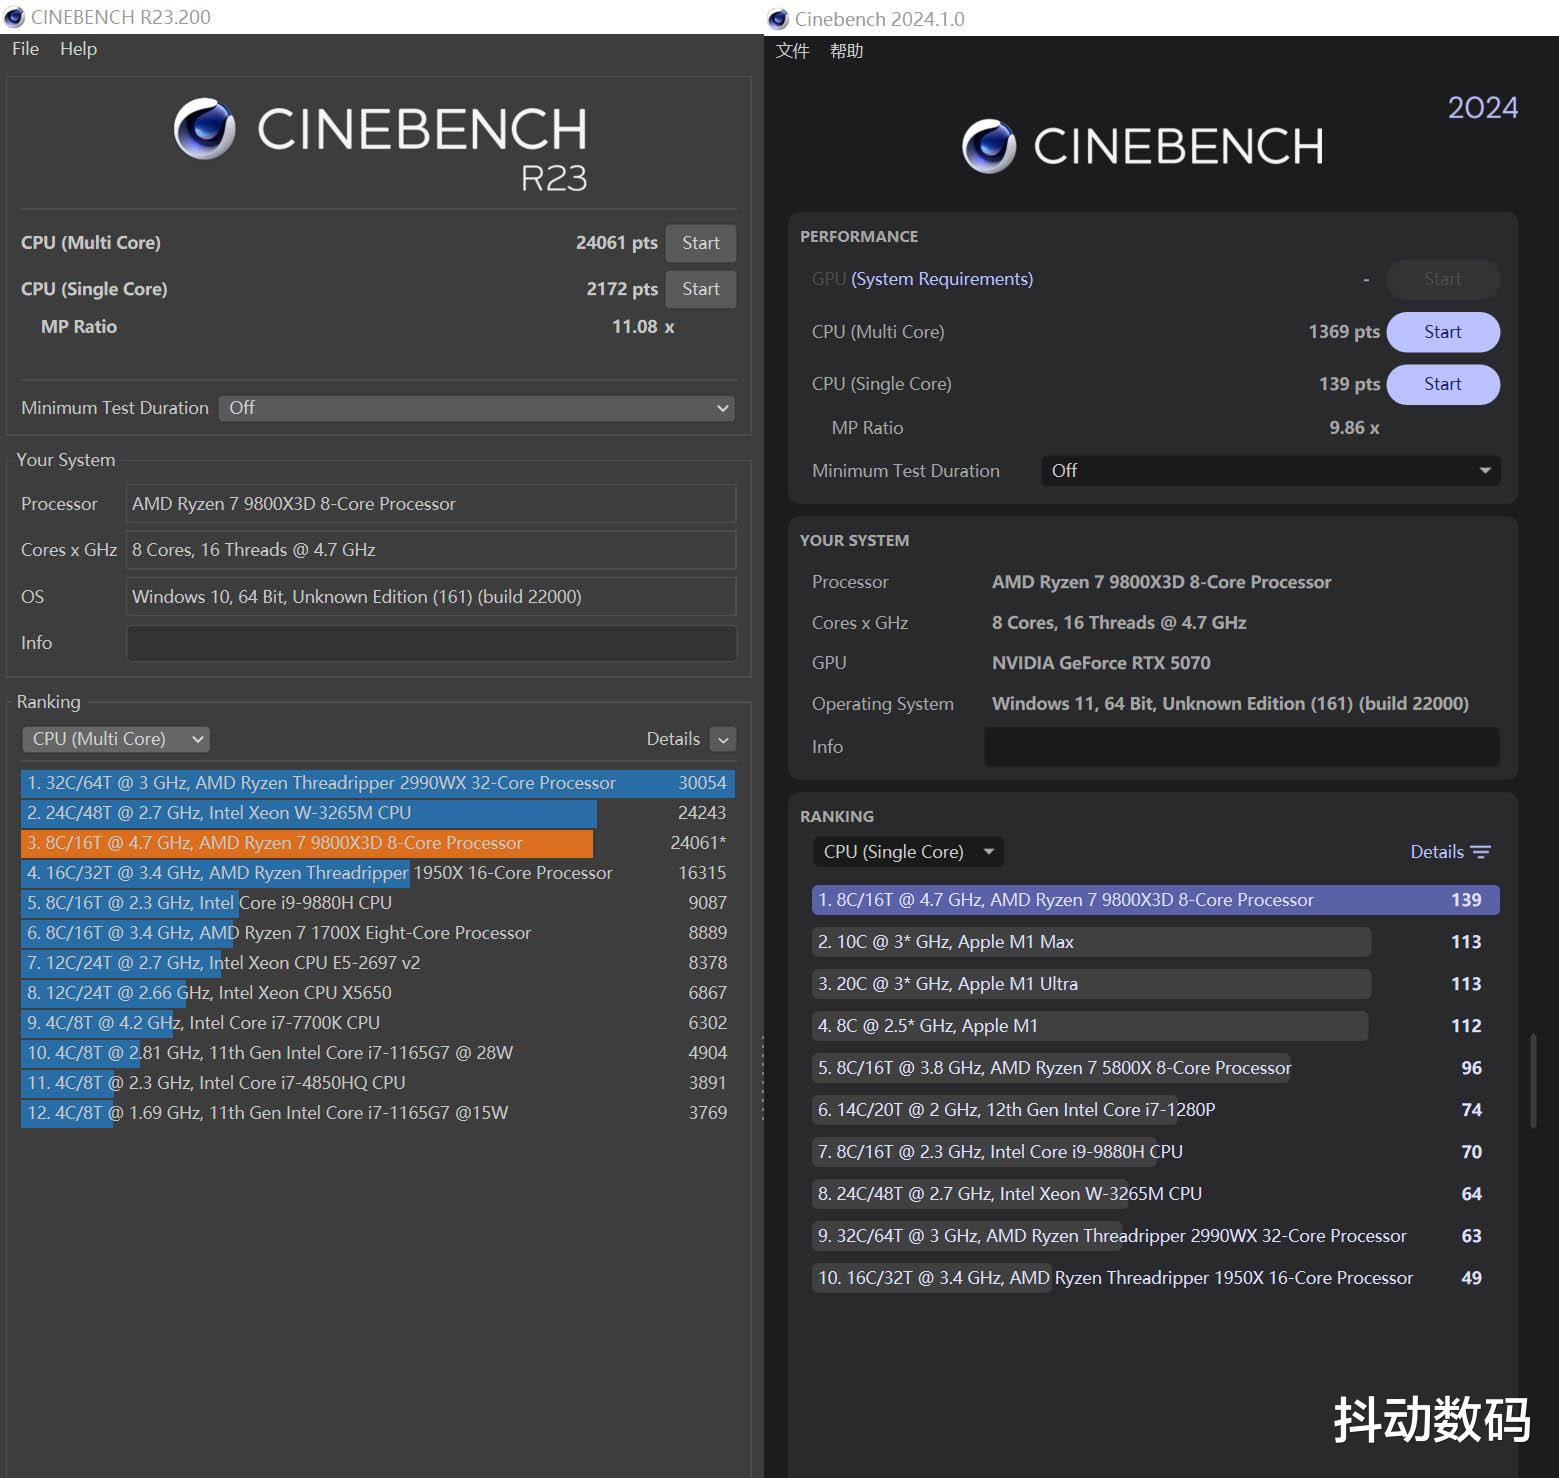
Task: Open the Help menu in Cinebench R23
Action: pos(78,49)
